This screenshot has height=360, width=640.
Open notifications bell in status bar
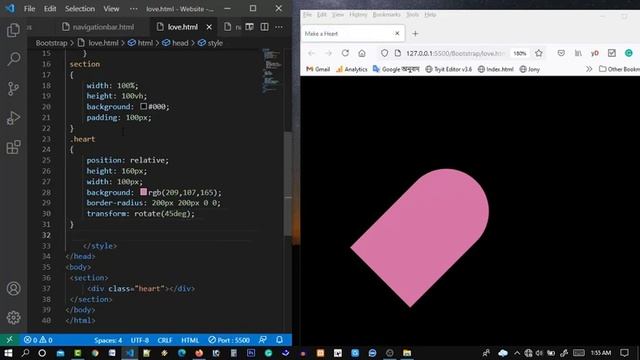(280, 340)
